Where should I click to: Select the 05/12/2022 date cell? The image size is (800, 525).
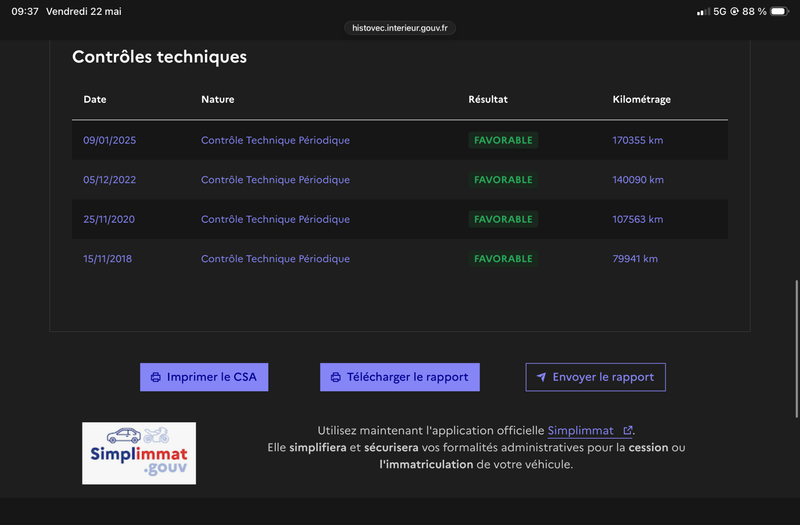pyautogui.click(x=110, y=180)
